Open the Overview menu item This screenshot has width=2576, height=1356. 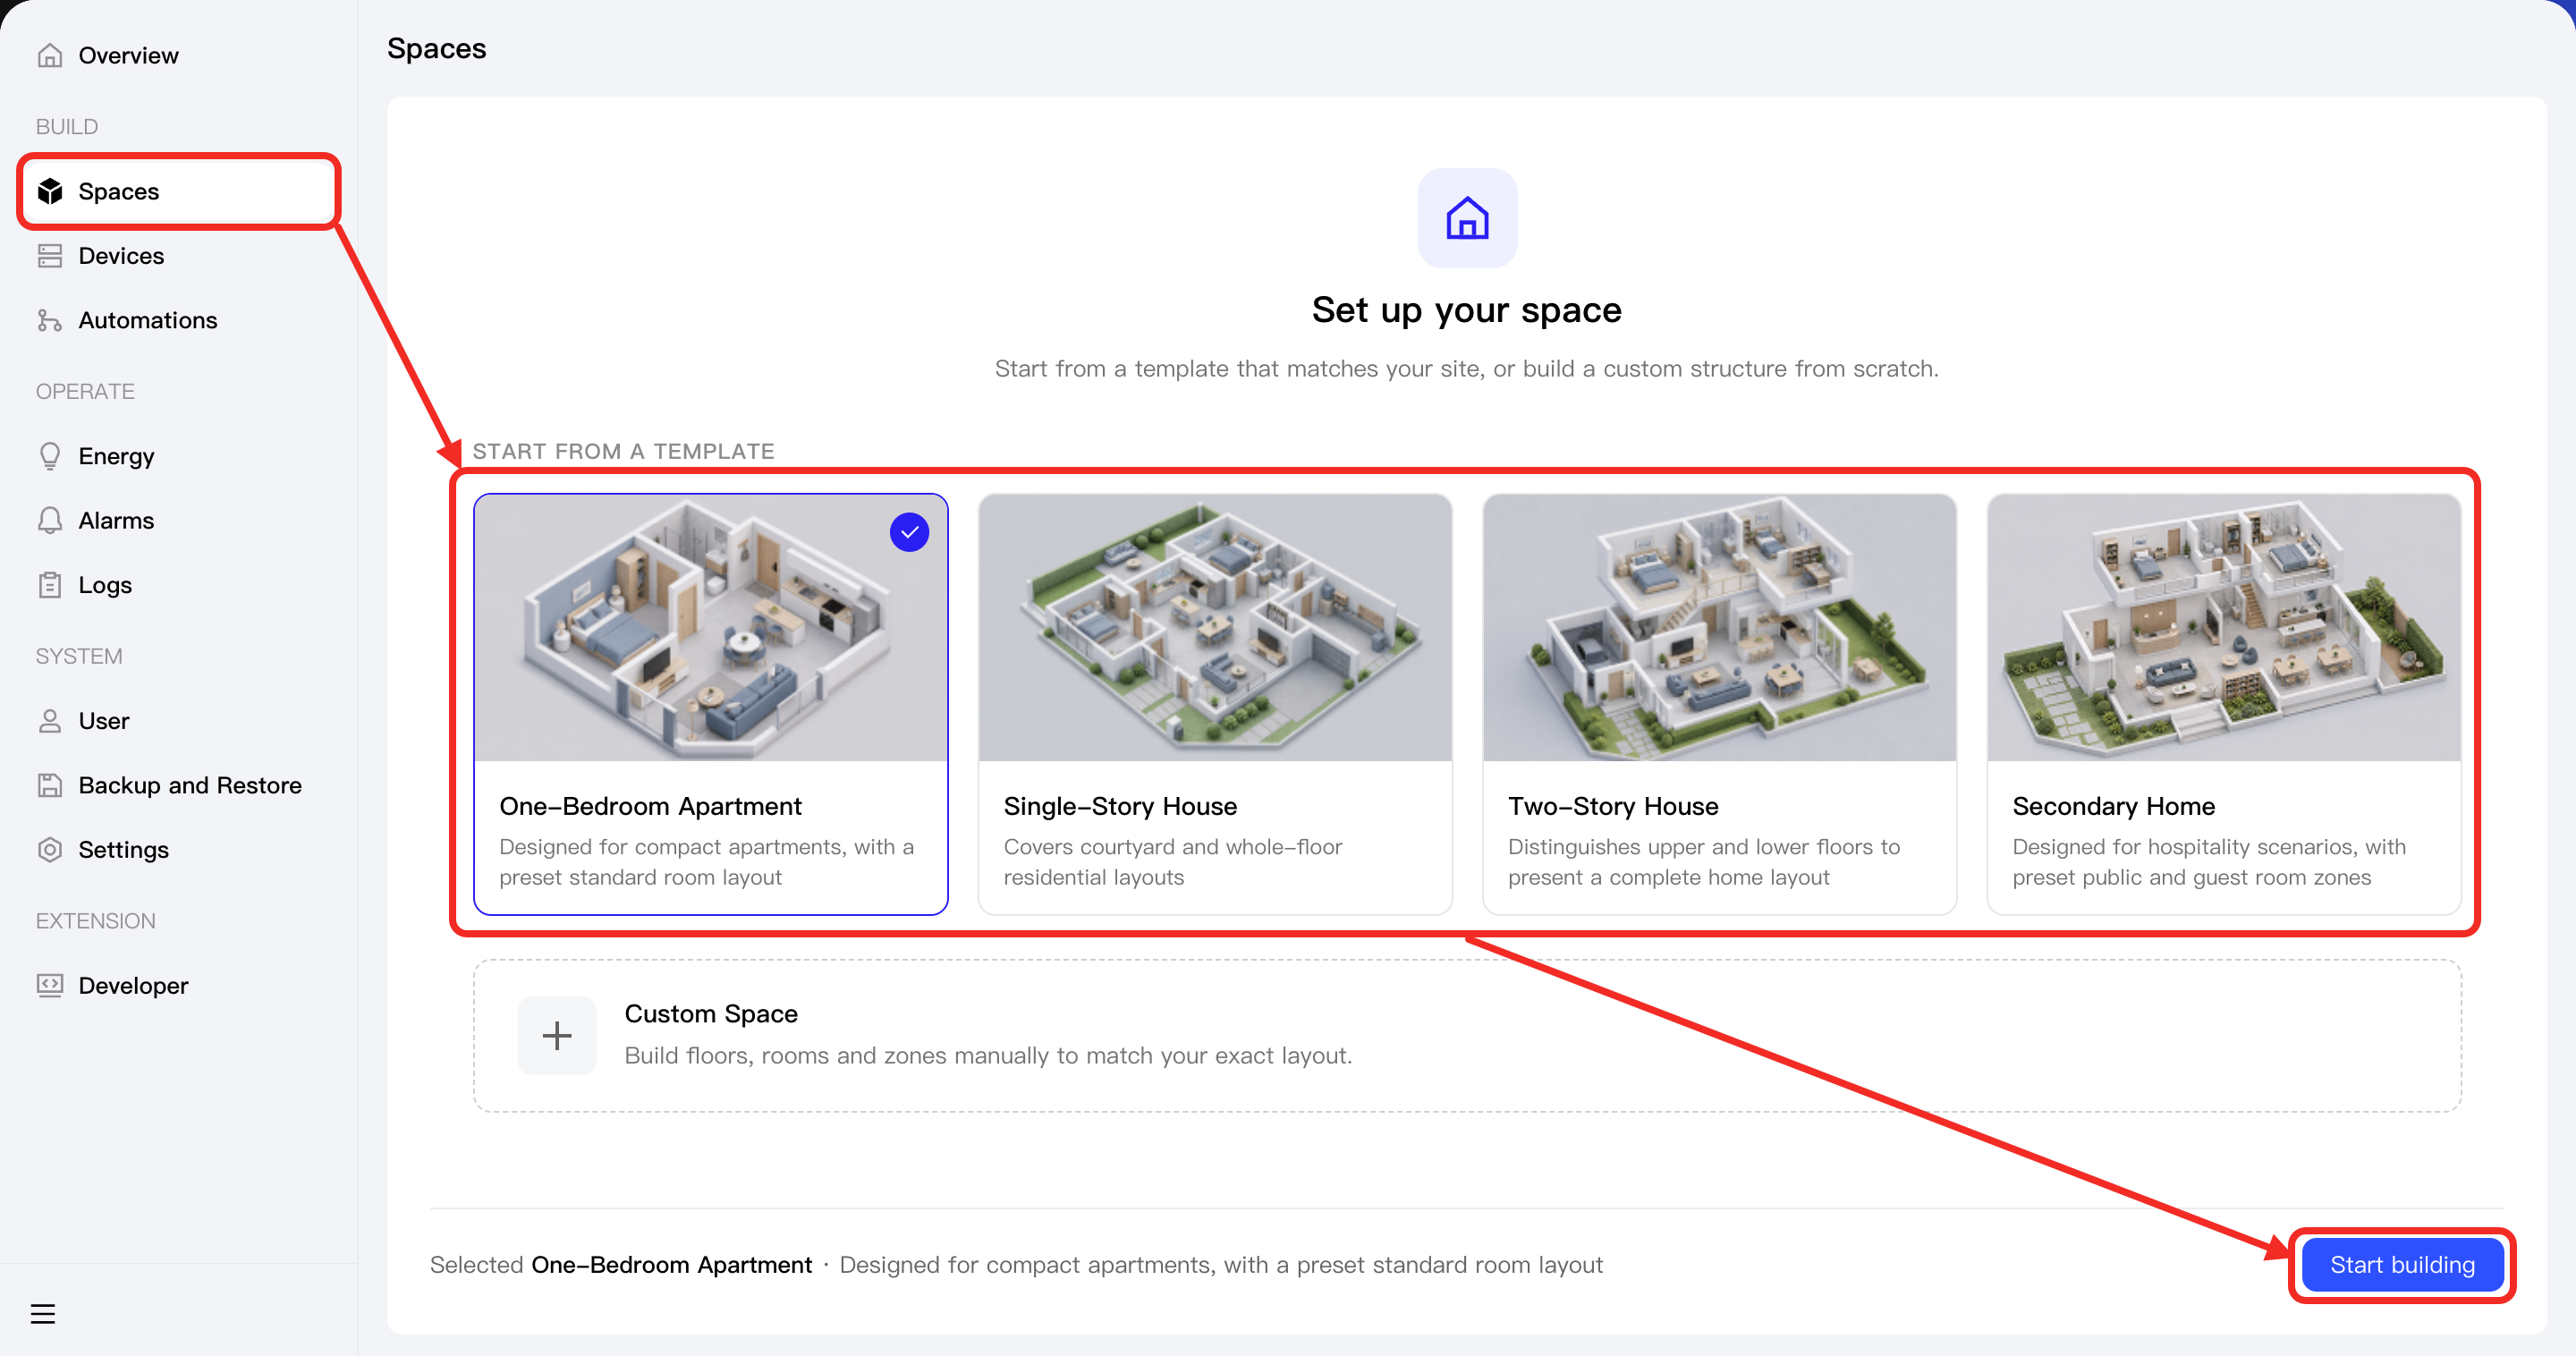click(128, 55)
